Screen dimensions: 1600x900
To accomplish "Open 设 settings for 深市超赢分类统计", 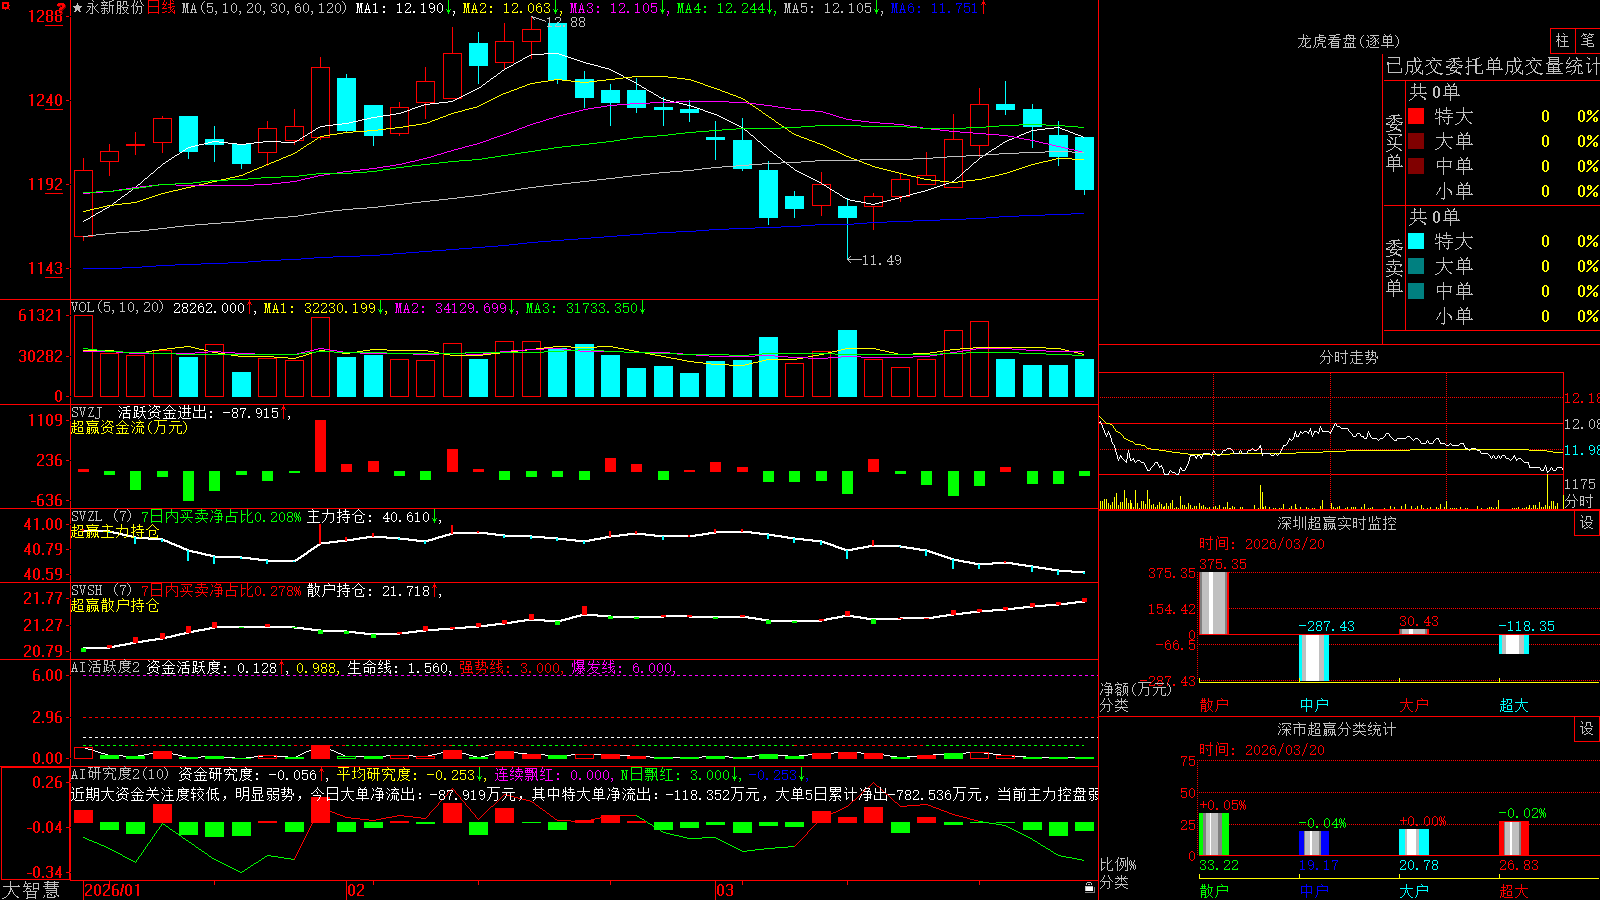I will point(1587,729).
